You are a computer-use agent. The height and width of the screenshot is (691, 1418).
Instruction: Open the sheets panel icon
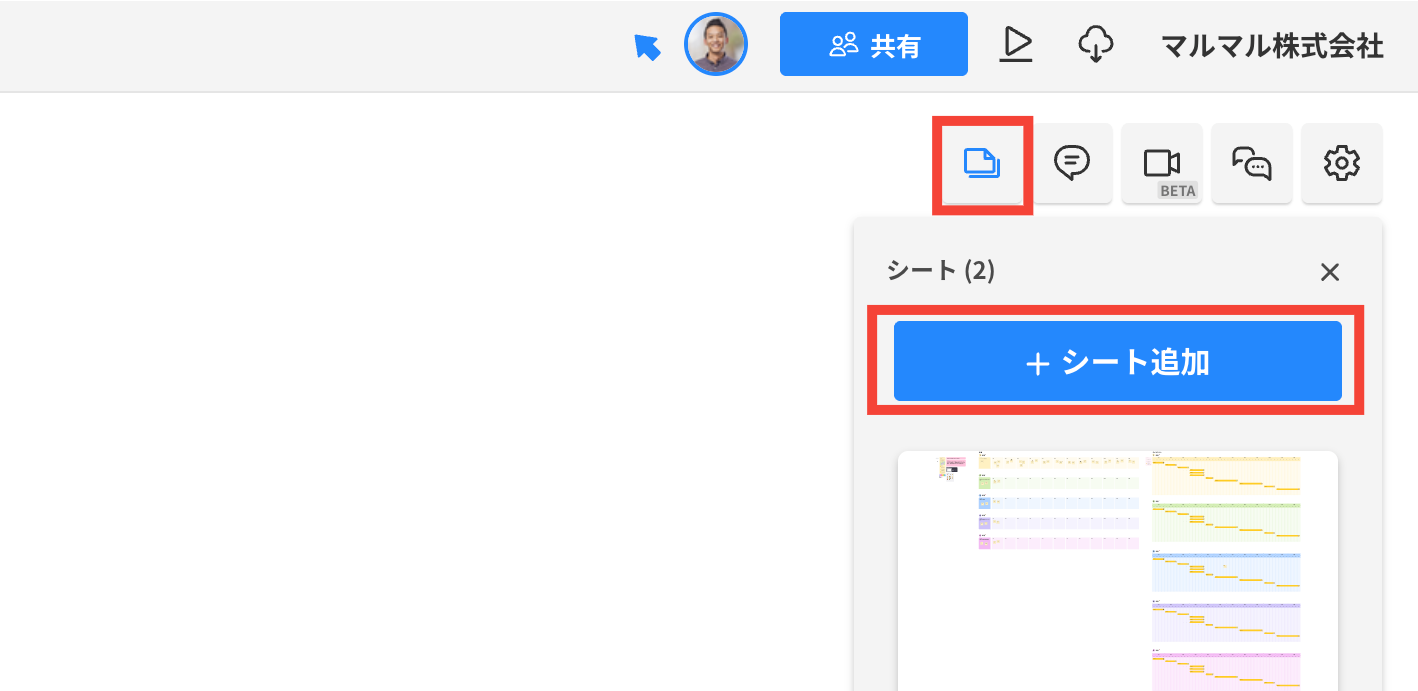pyautogui.click(x=982, y=163)
